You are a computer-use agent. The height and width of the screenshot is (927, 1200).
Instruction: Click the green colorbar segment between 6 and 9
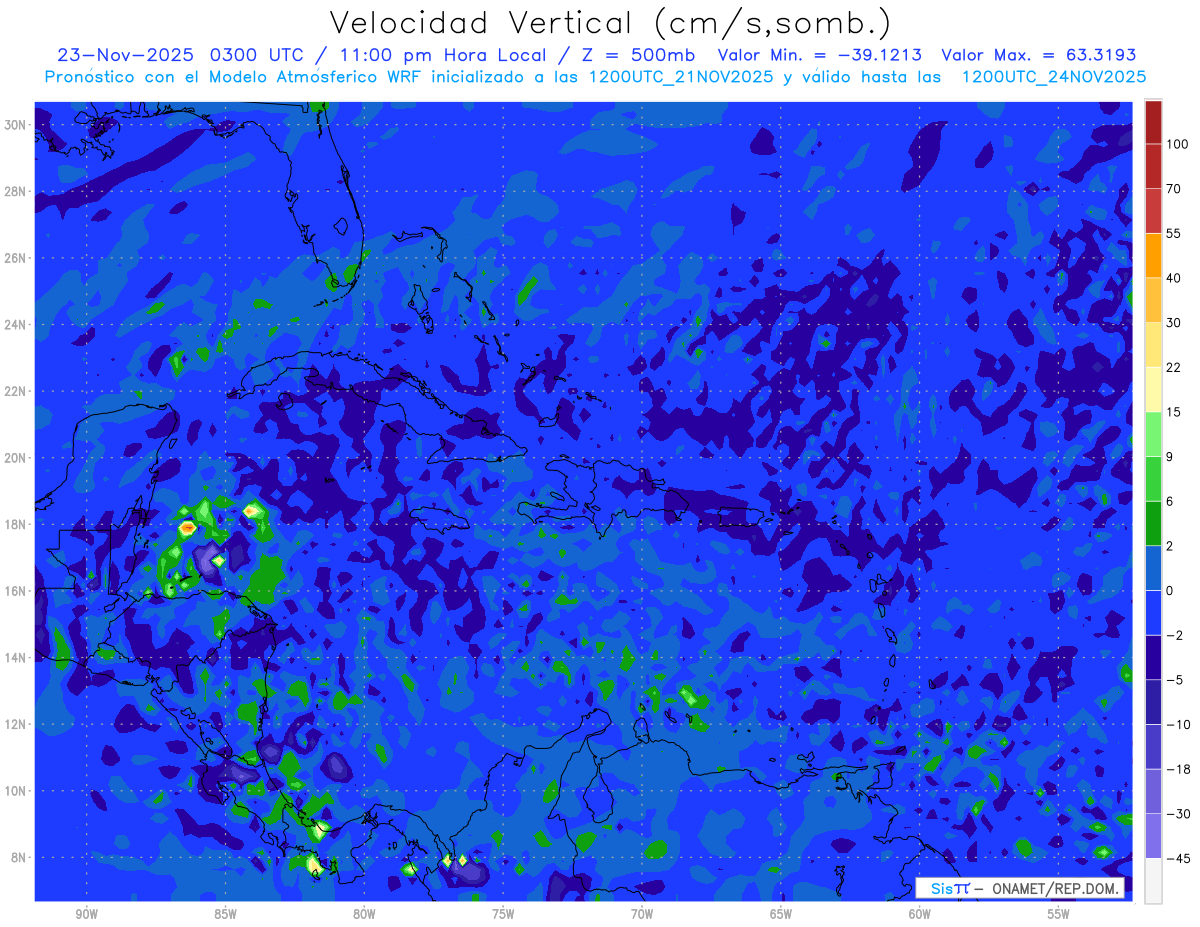point(1153,478)
